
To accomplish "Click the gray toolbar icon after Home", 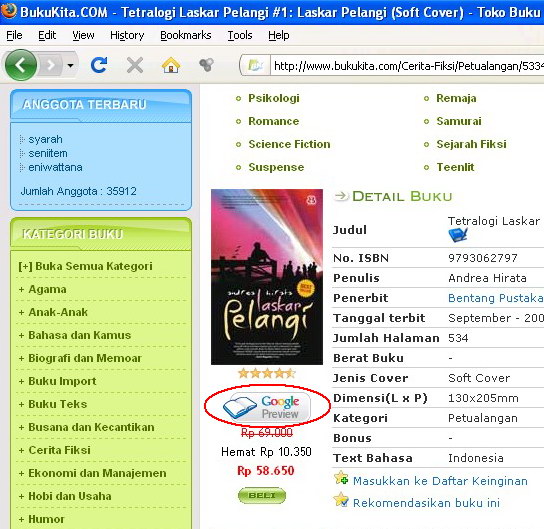I will pyautogui.click(x=206, y=65).
